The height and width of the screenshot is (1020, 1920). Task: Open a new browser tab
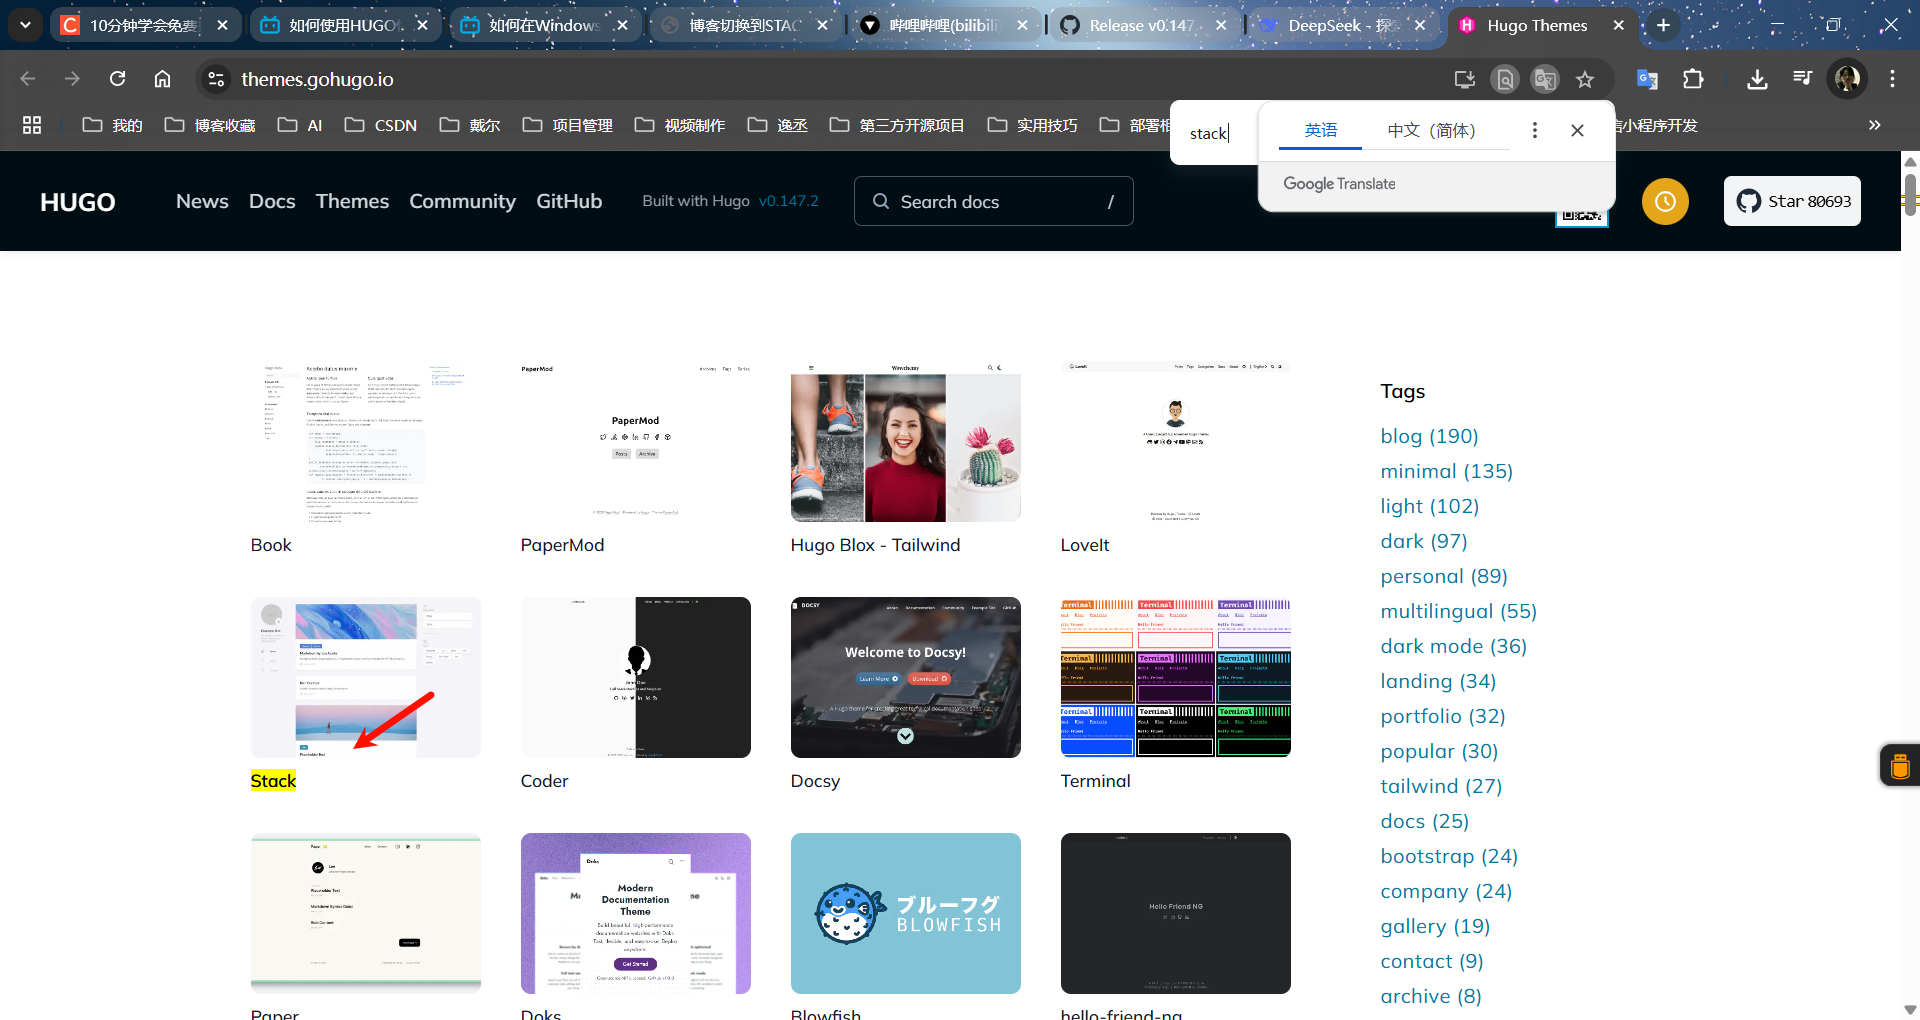click(x=1663, y=25)
